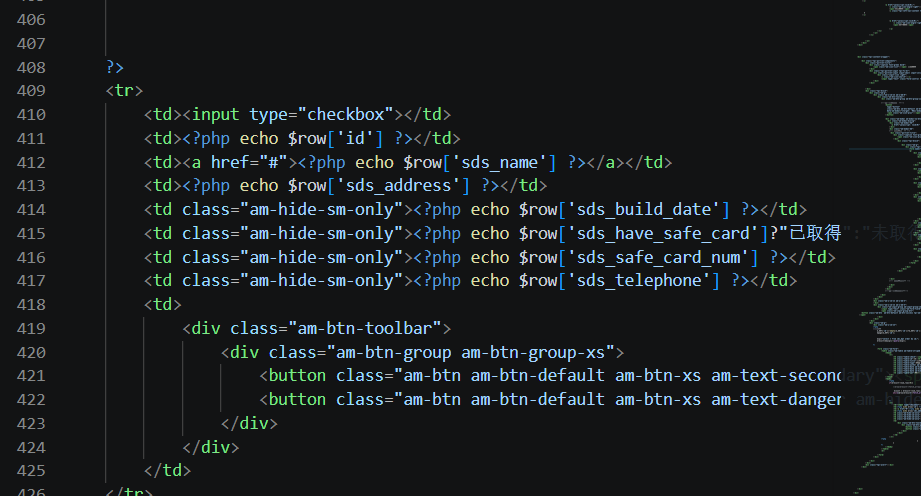The image size is (921, 496).
Task: Click line number 418 in gutter
Action: (31, 305)
